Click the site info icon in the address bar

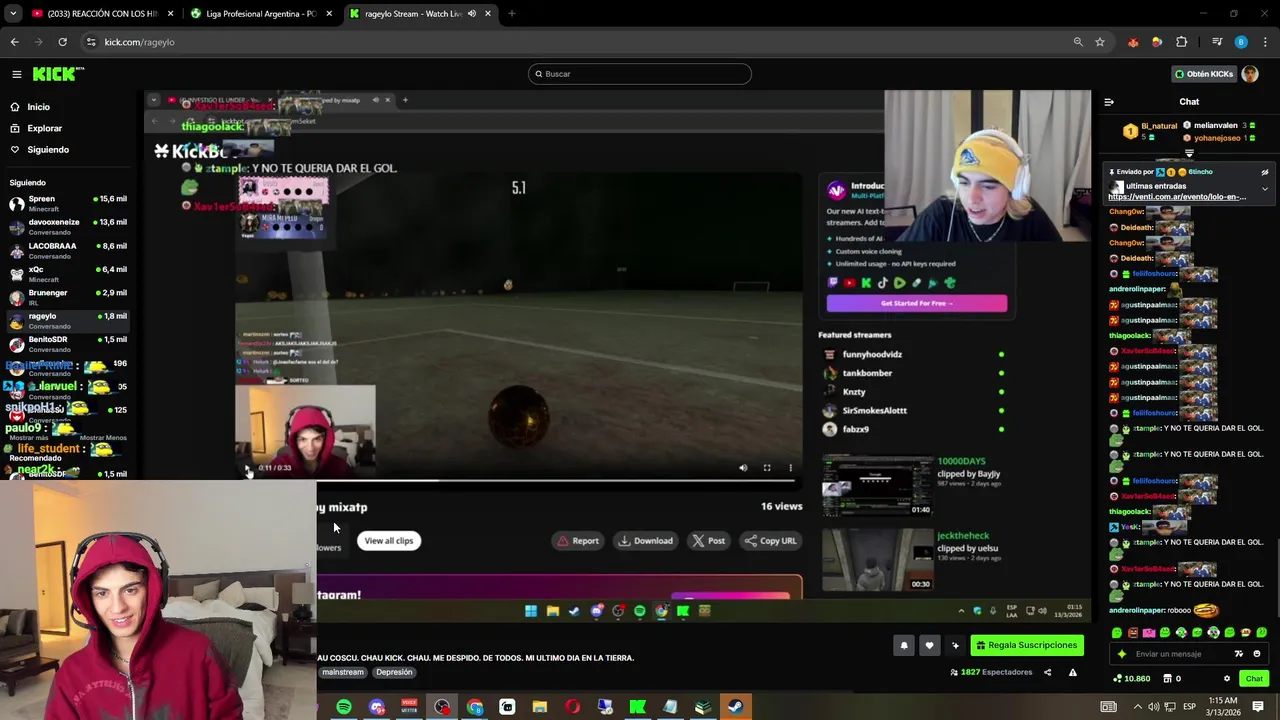coord(91,42)
